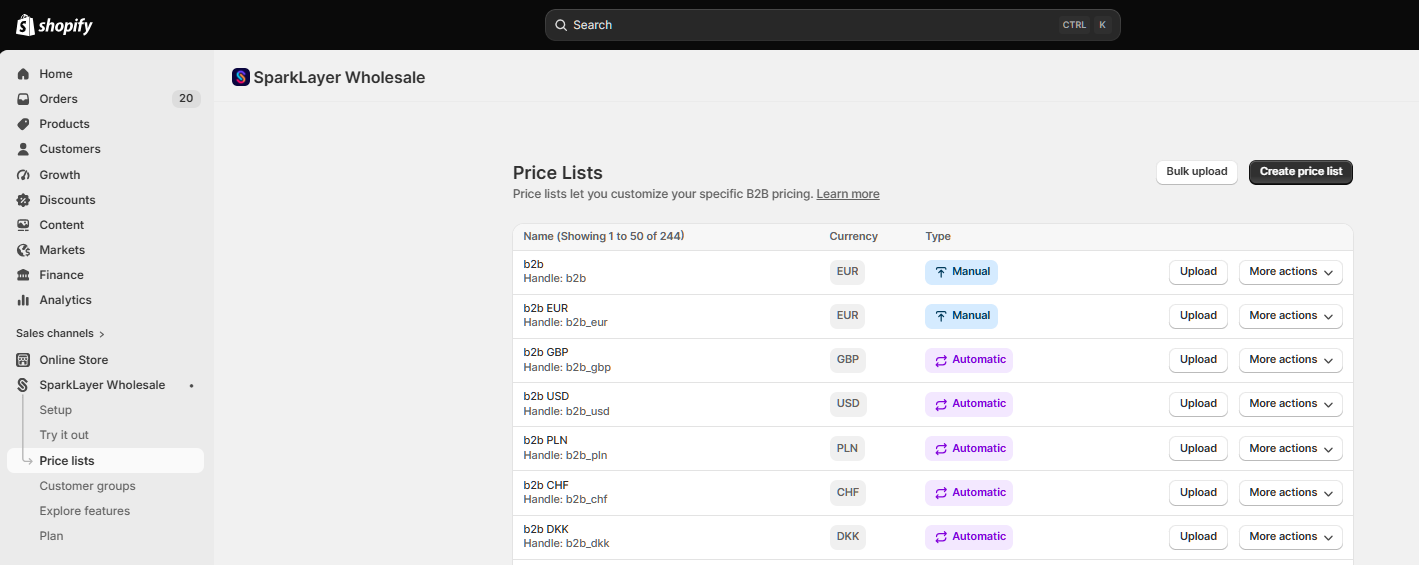Click the Online Store storefront icon
This screenshot has width=1419, height=565.
coord(23,360)
